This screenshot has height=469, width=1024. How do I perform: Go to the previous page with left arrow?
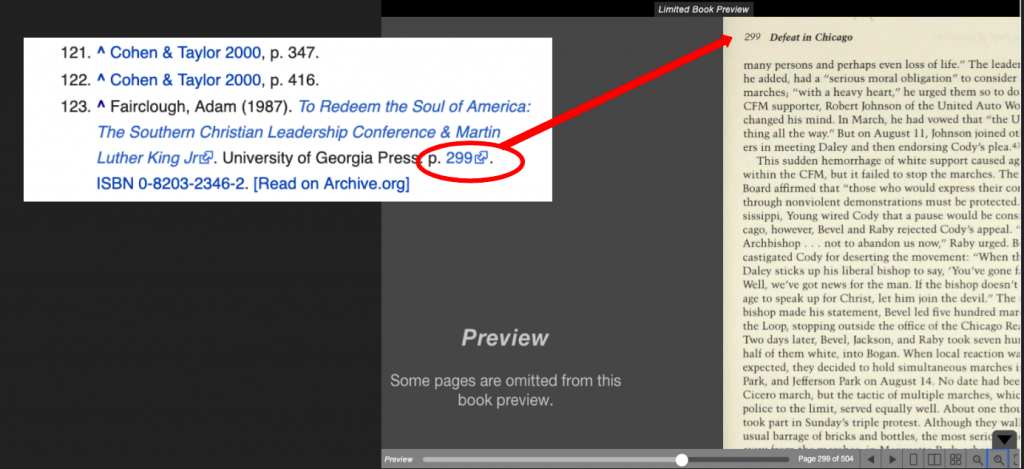click(x=871, y=459)
